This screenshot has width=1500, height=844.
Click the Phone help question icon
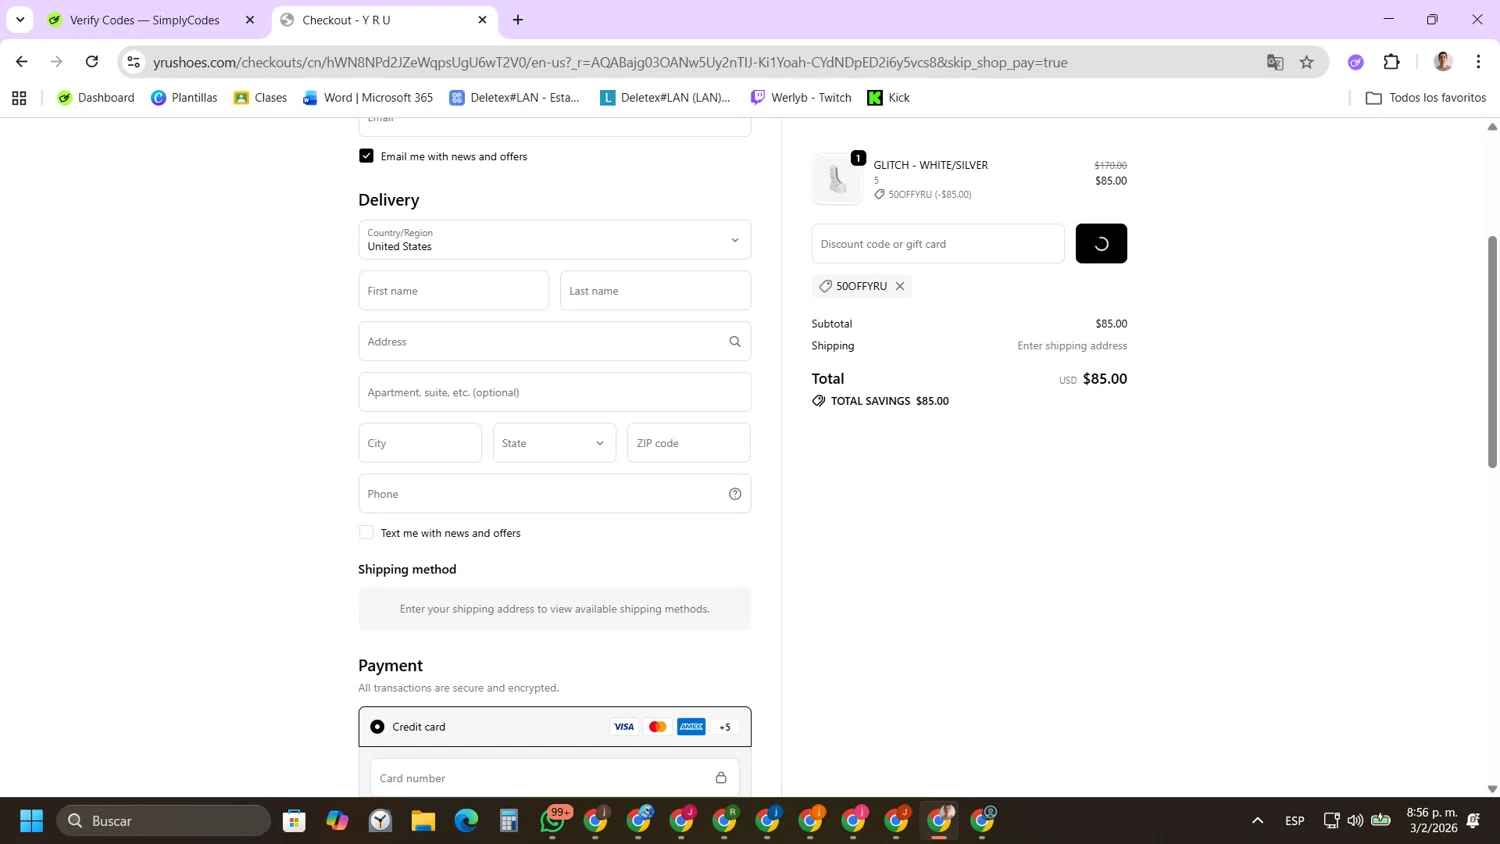(x=735, y=494)
